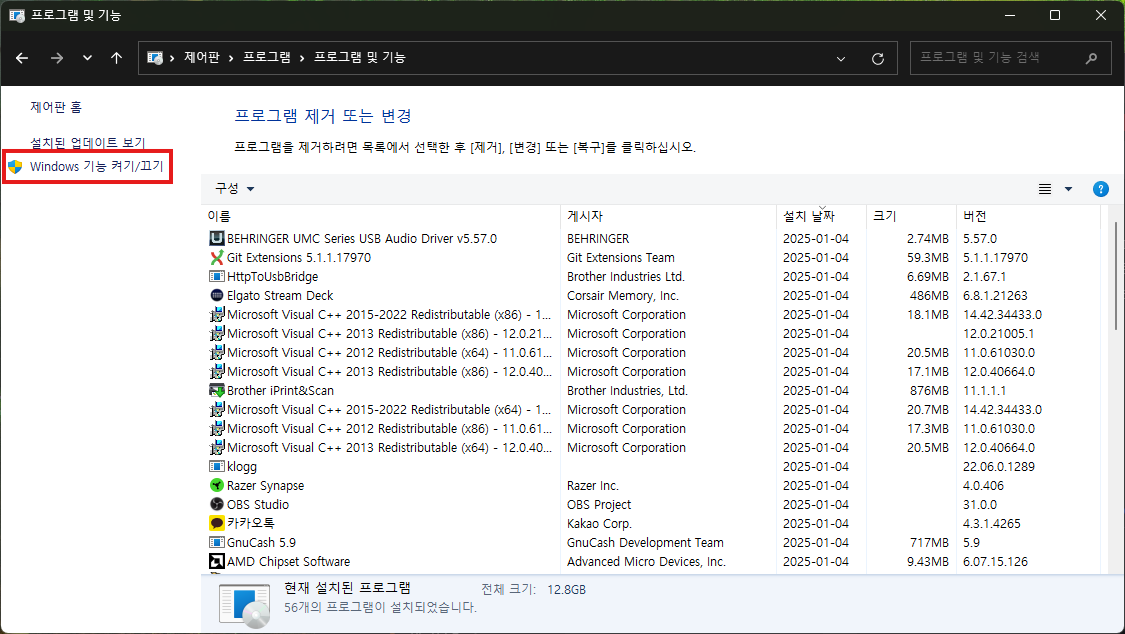Click Advanced Micro Devices, Inc. publisher
The image size is (1125, 634).
pos(646,562)
